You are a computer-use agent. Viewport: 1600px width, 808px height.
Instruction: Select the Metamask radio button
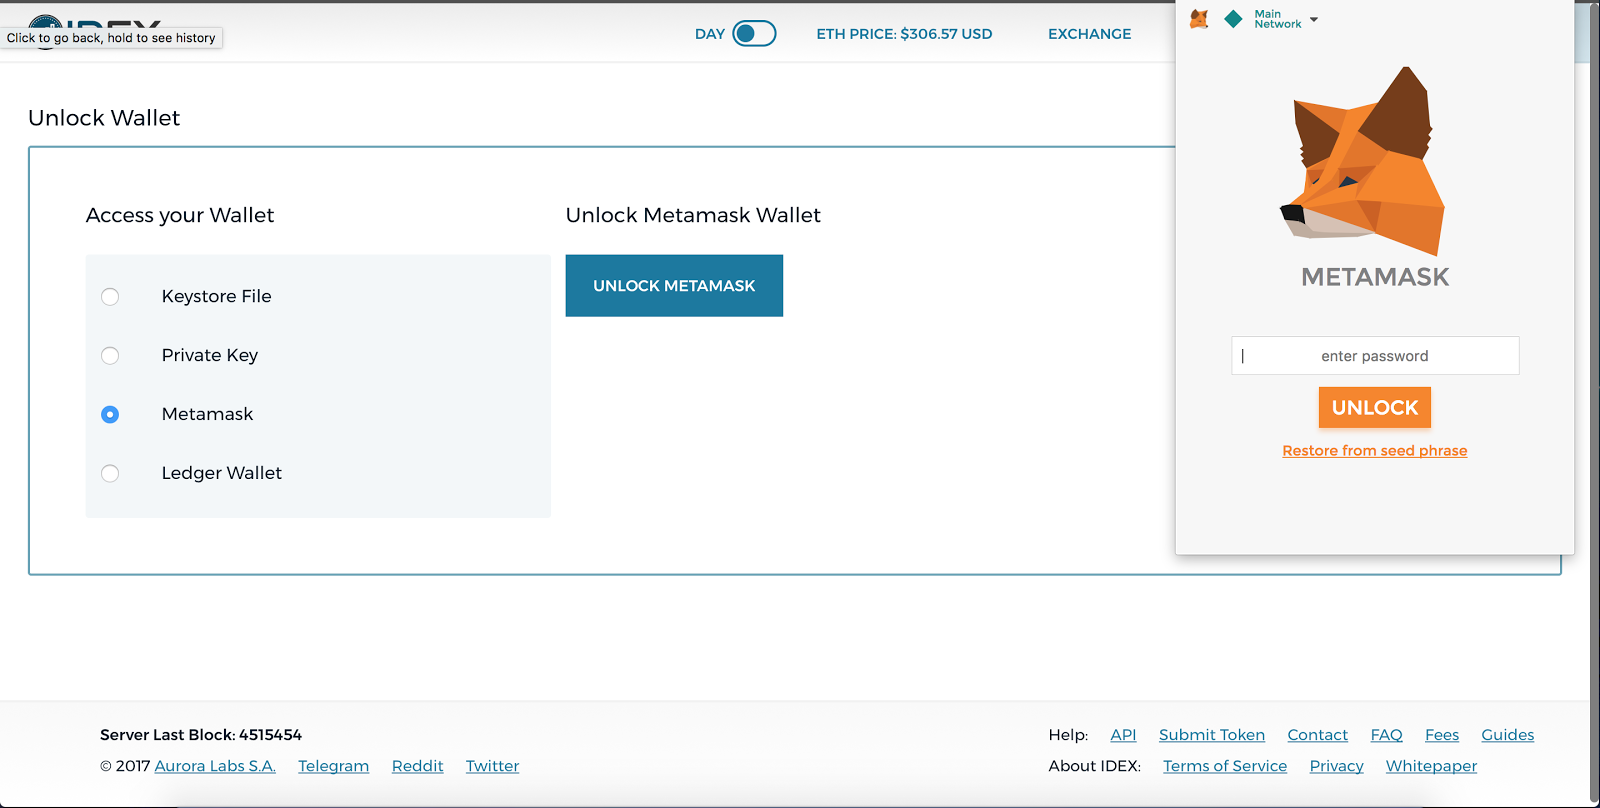pos(110,414)
